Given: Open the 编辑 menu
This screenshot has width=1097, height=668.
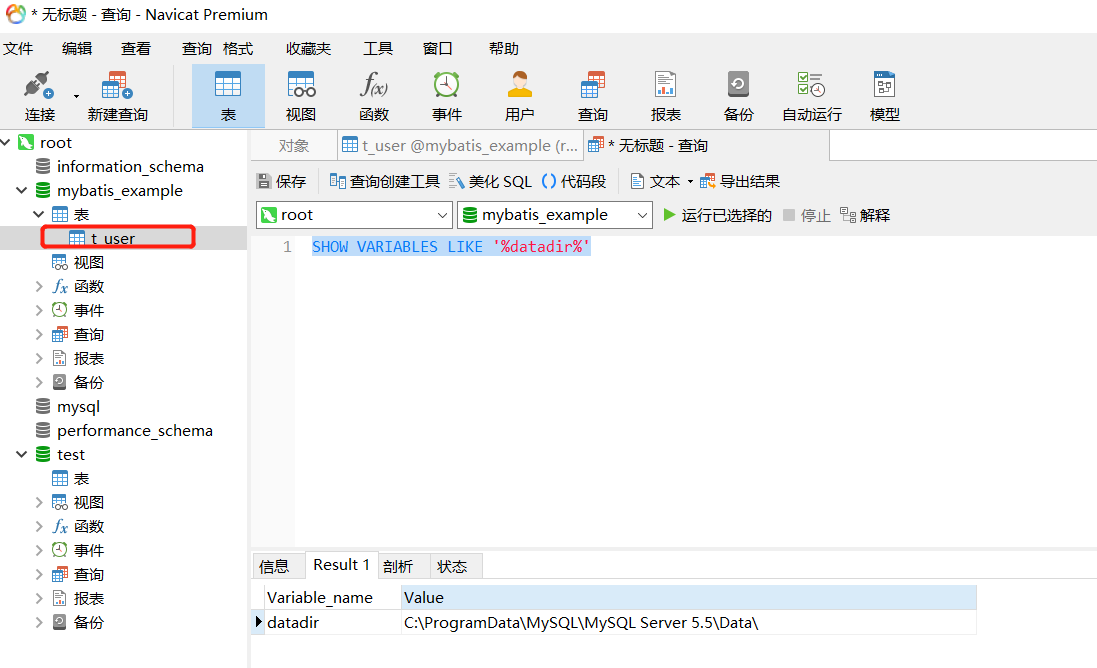Looking at the screenshot, I should coord(77,48).
